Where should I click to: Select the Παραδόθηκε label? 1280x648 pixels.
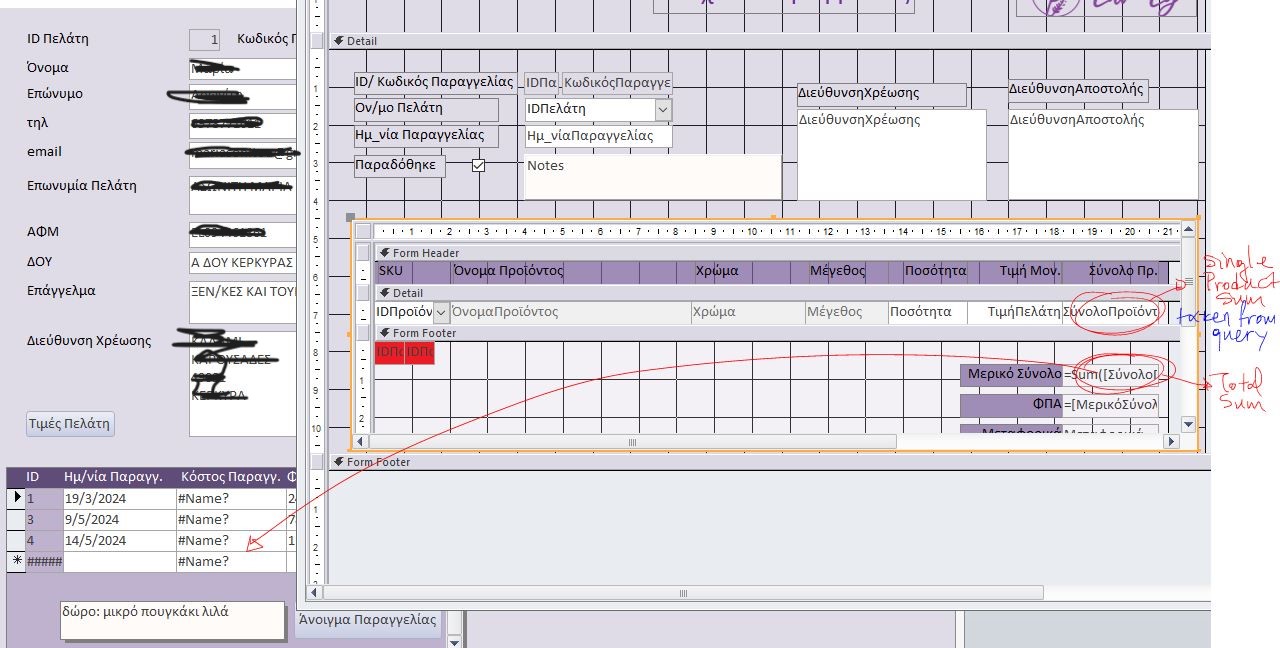click(x=400, y=166)
